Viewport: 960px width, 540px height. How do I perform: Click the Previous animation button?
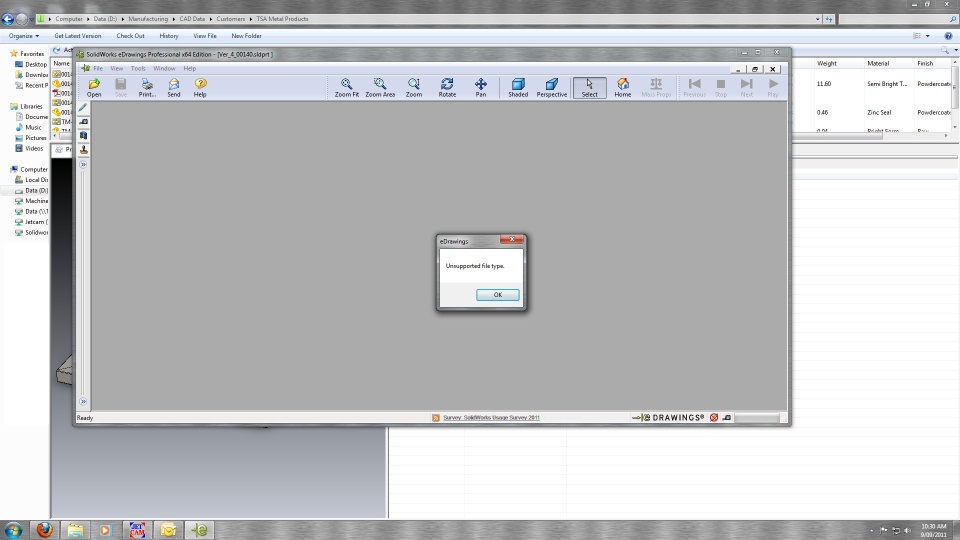694,87
